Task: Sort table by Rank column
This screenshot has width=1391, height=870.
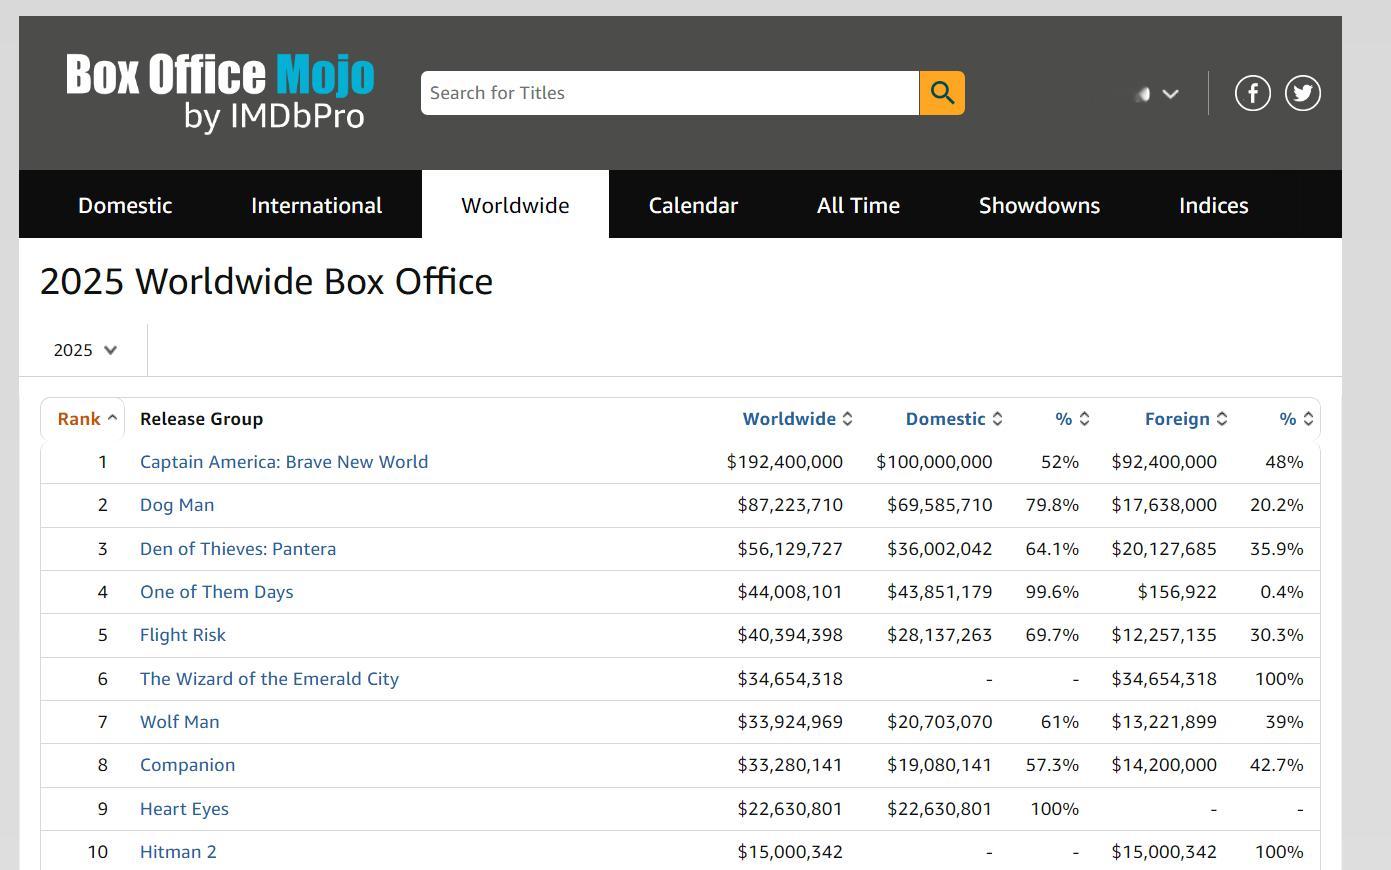Action: [x=88, y=419]
